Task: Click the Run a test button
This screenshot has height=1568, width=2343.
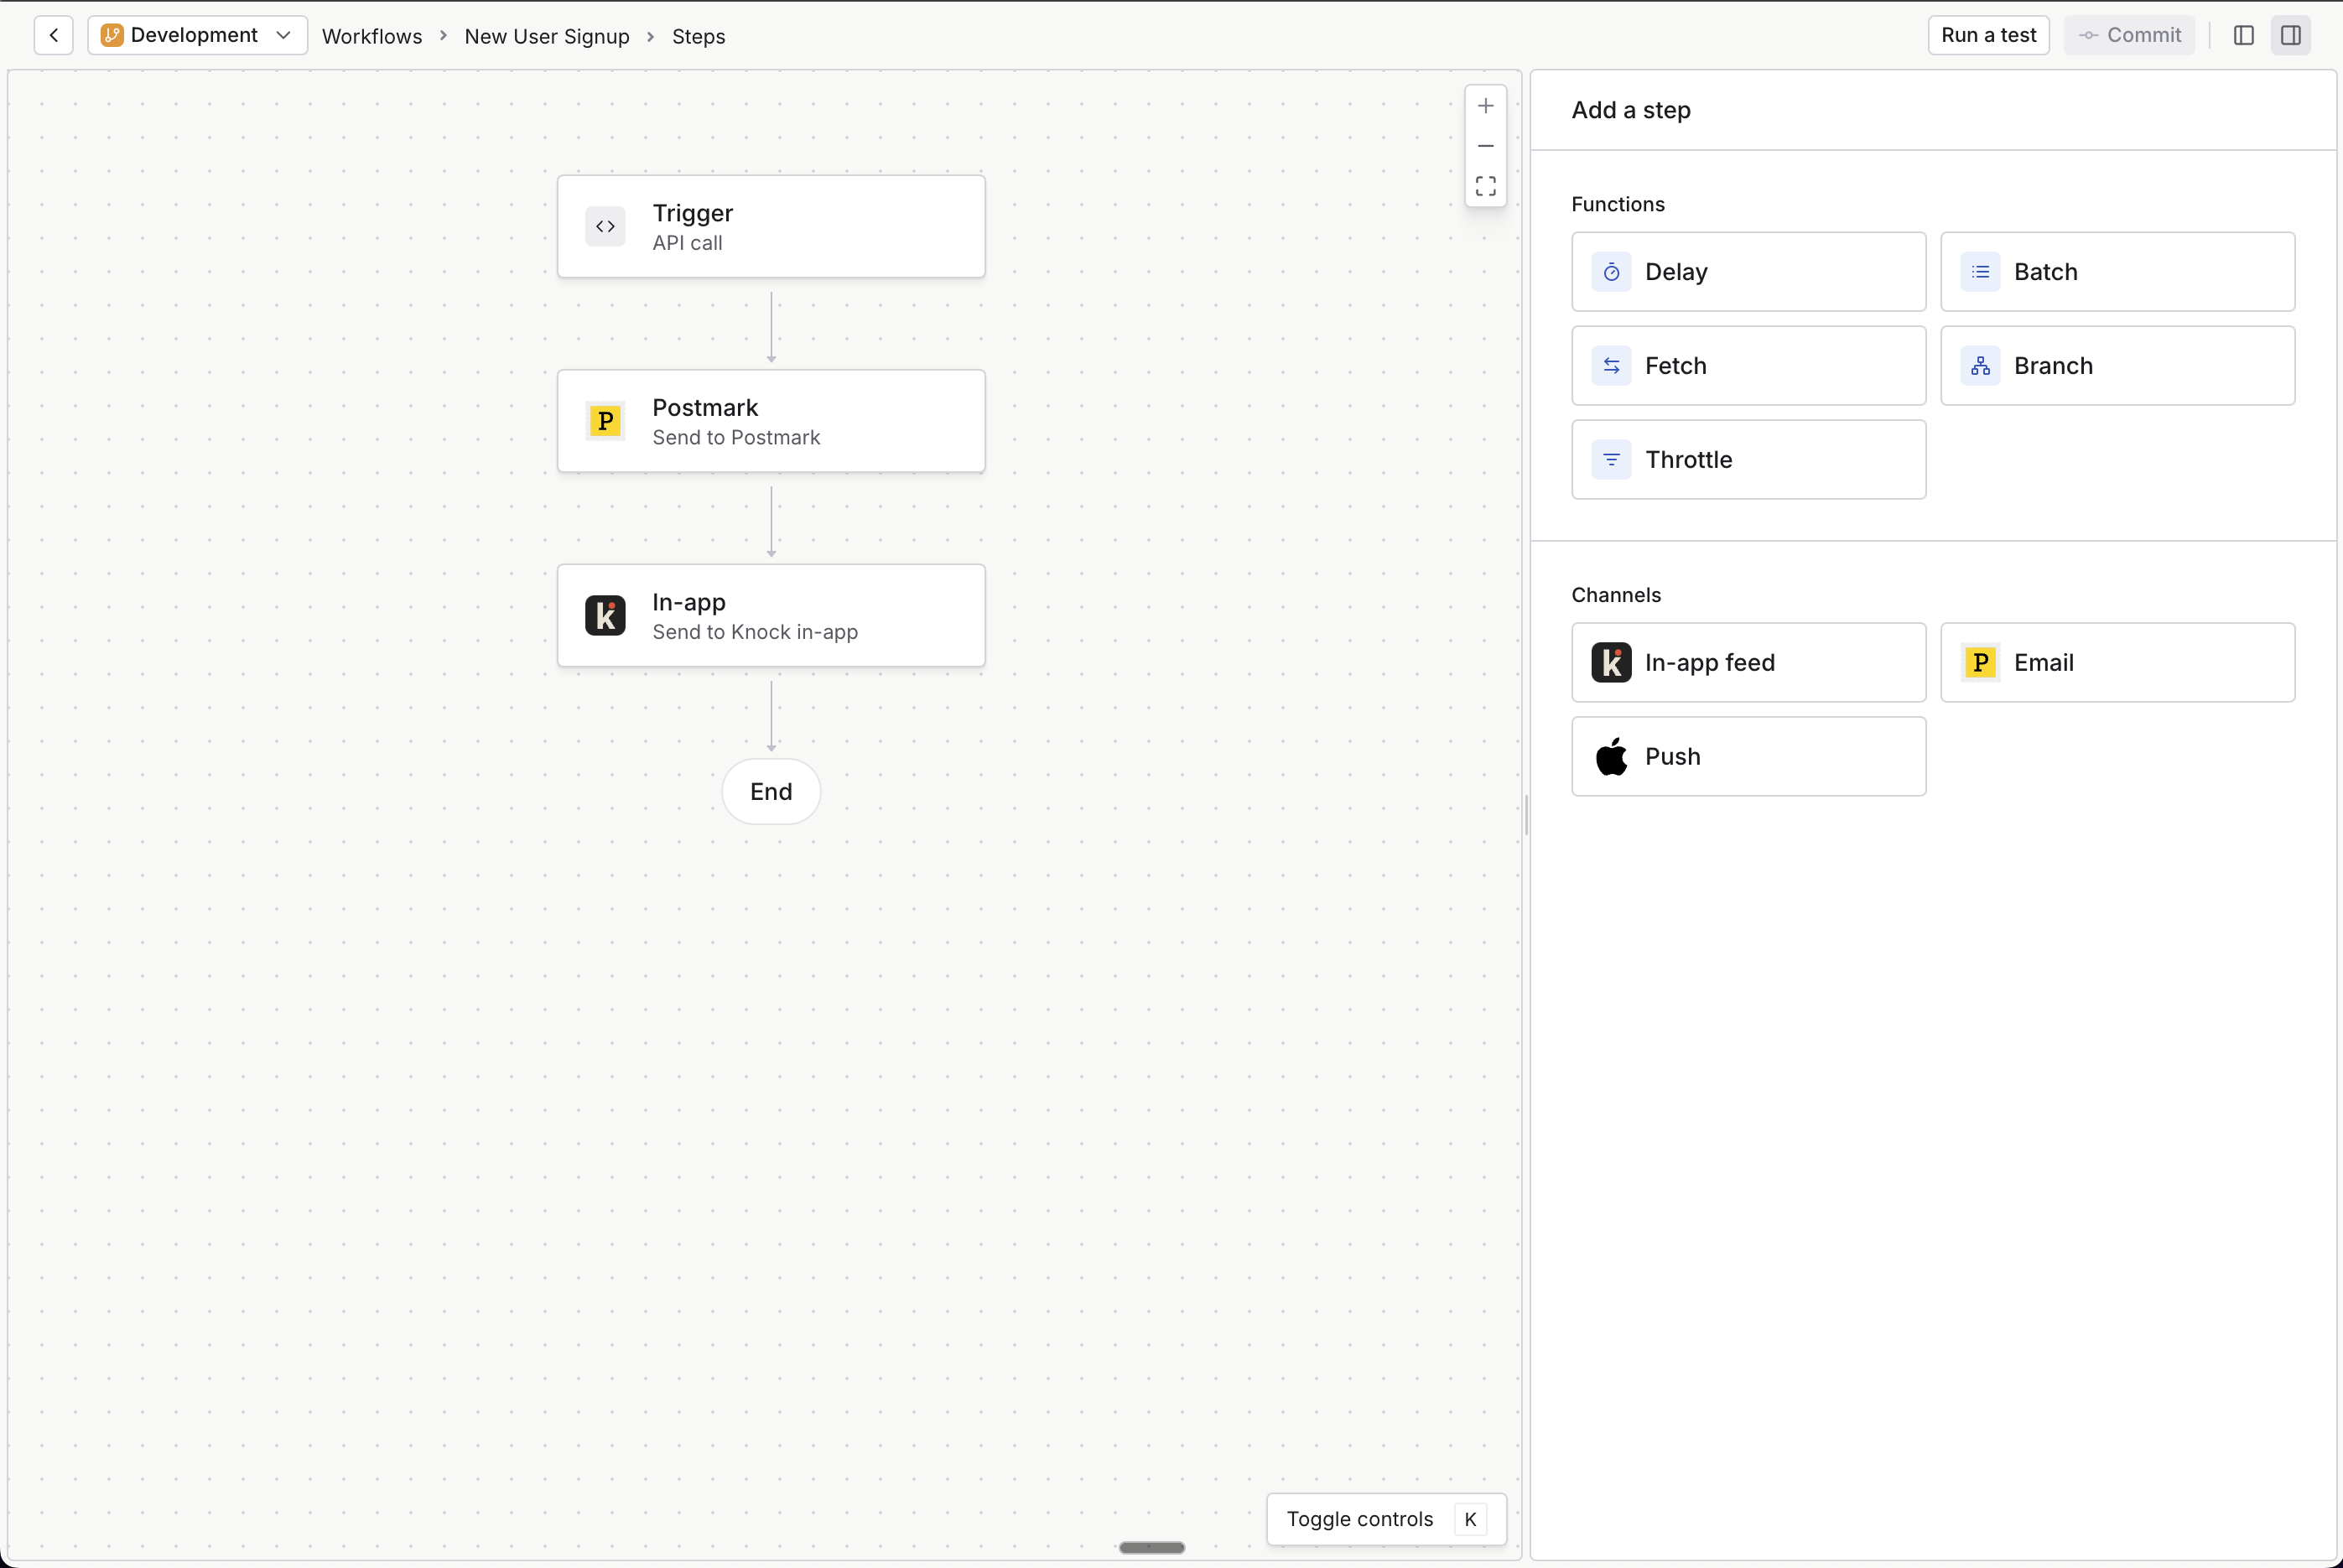Action: coord(1988,35)
